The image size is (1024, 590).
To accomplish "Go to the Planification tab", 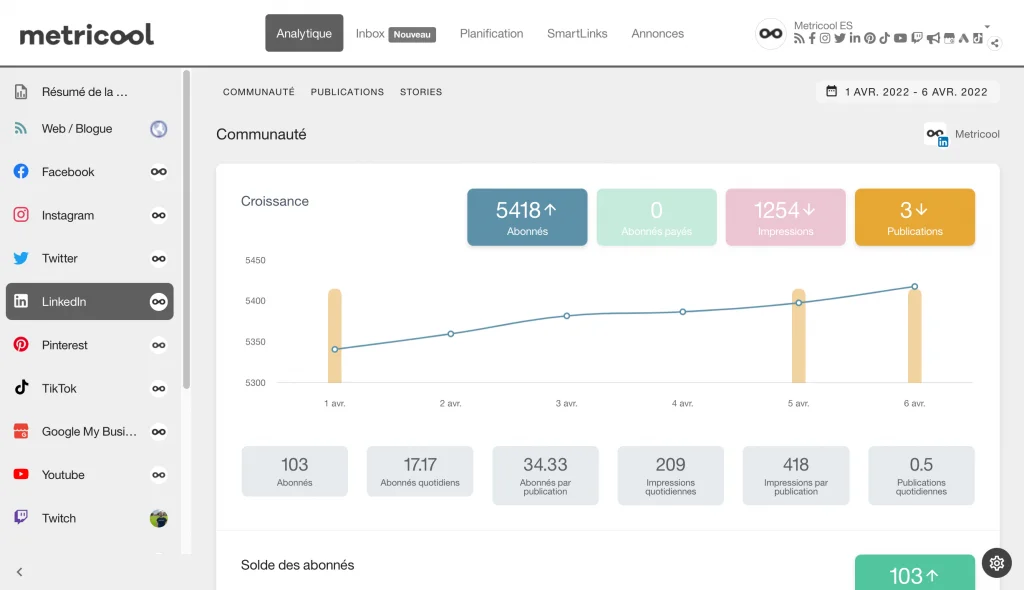I will (x=491, y=33).
